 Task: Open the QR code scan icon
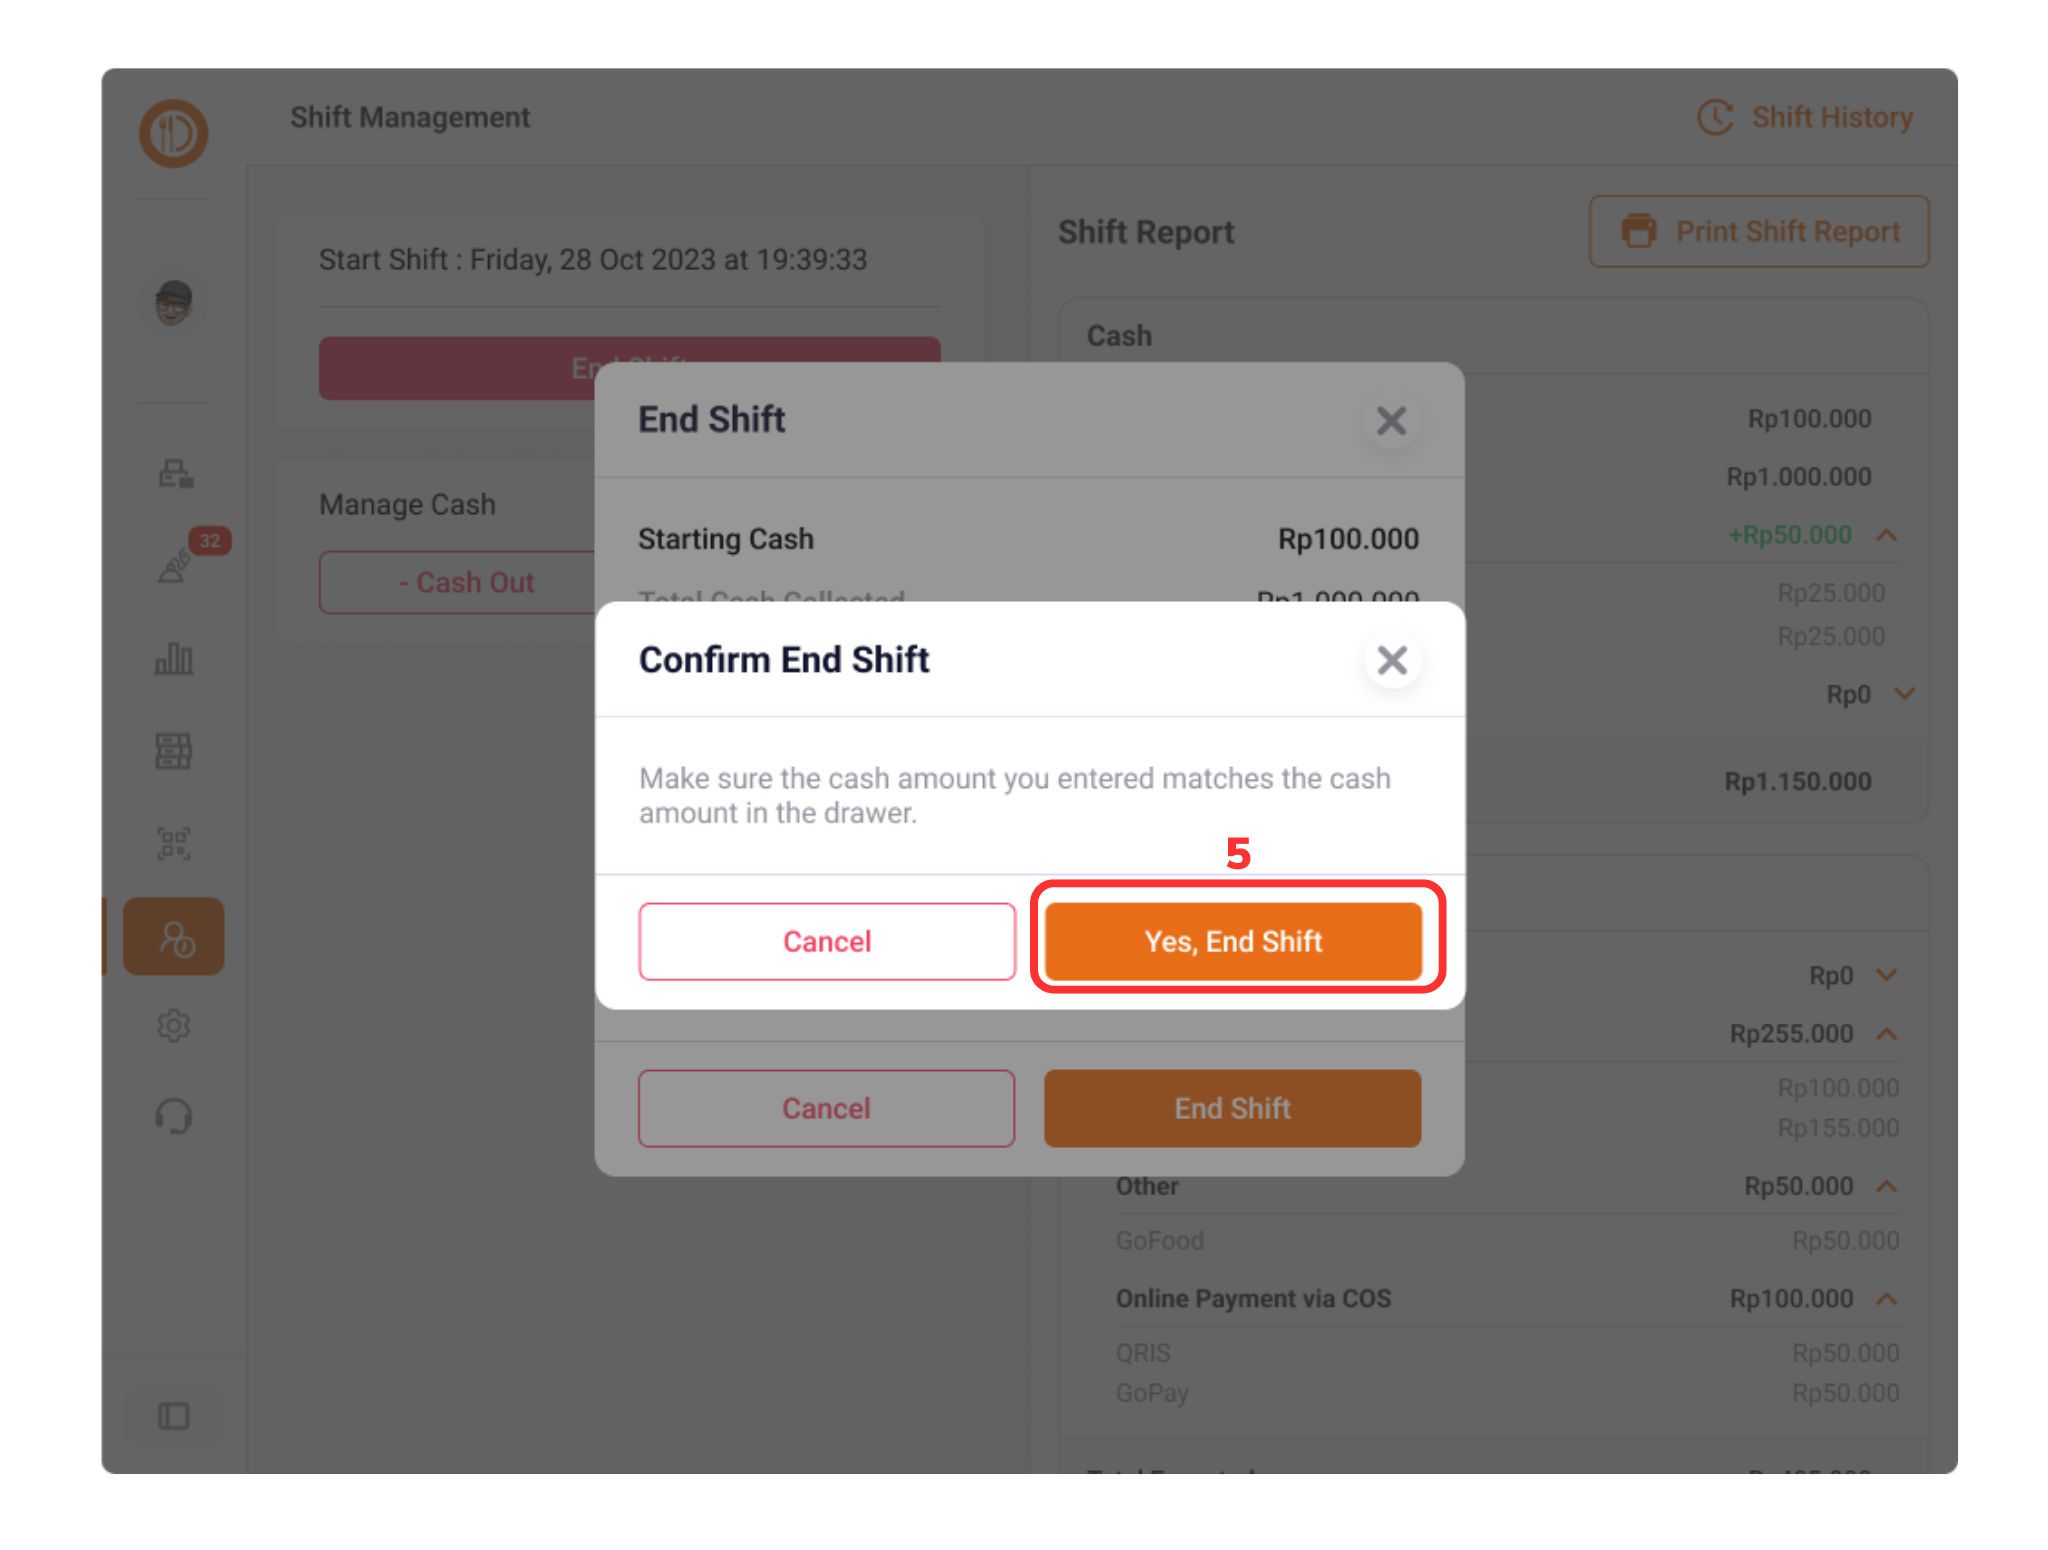click(173, 843)
